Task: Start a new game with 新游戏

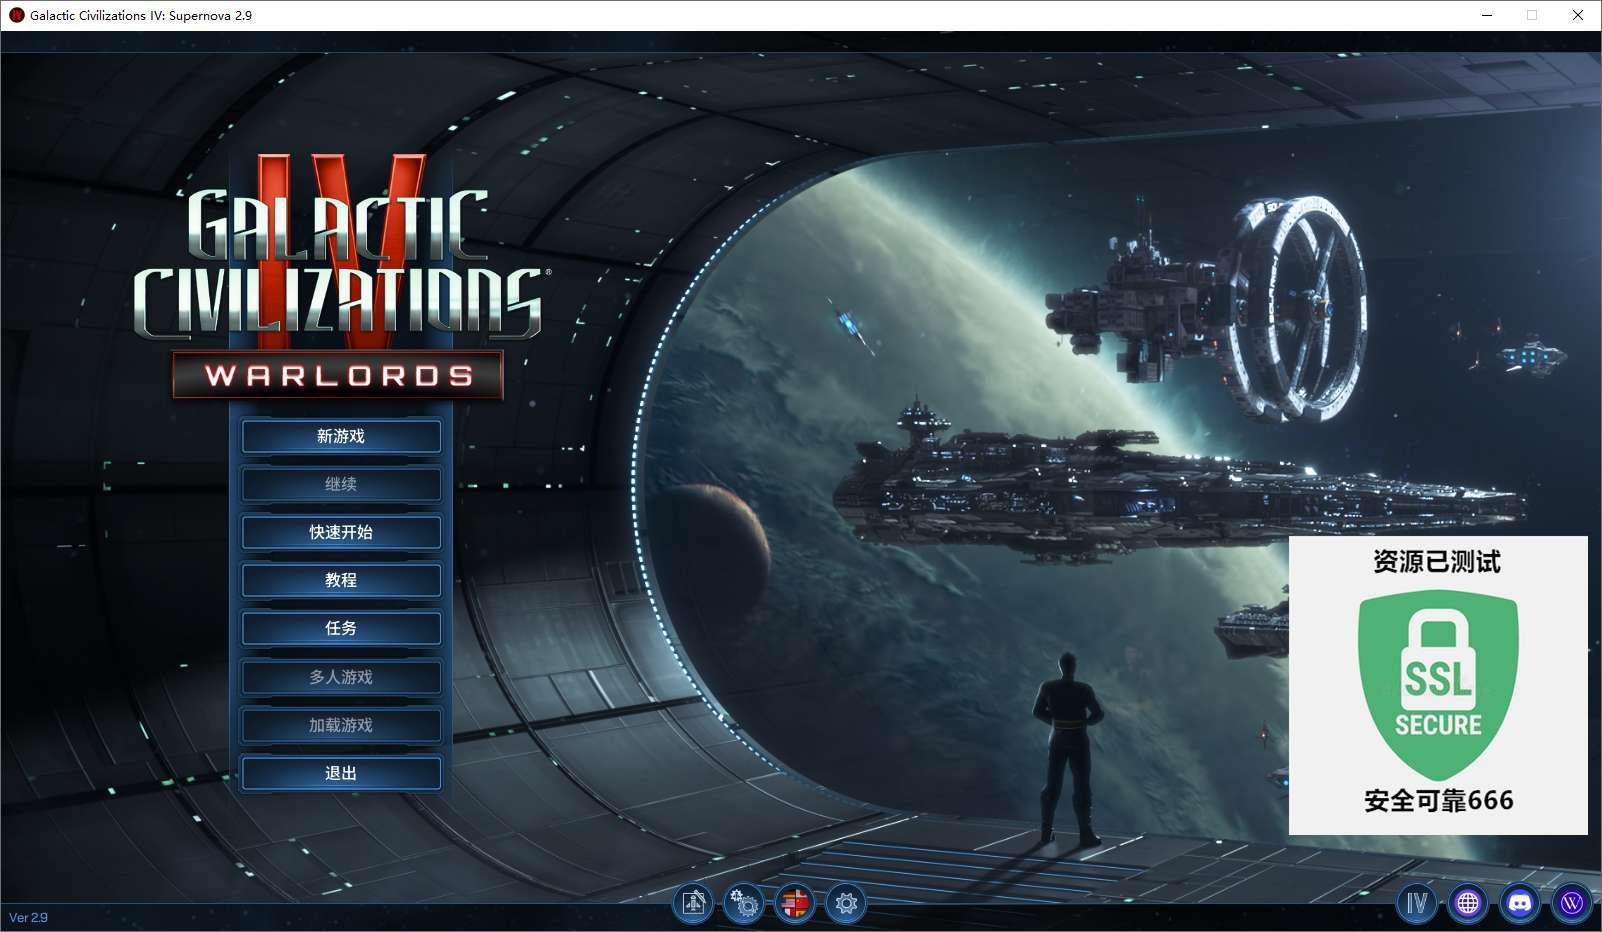Action: pos(341,436)
